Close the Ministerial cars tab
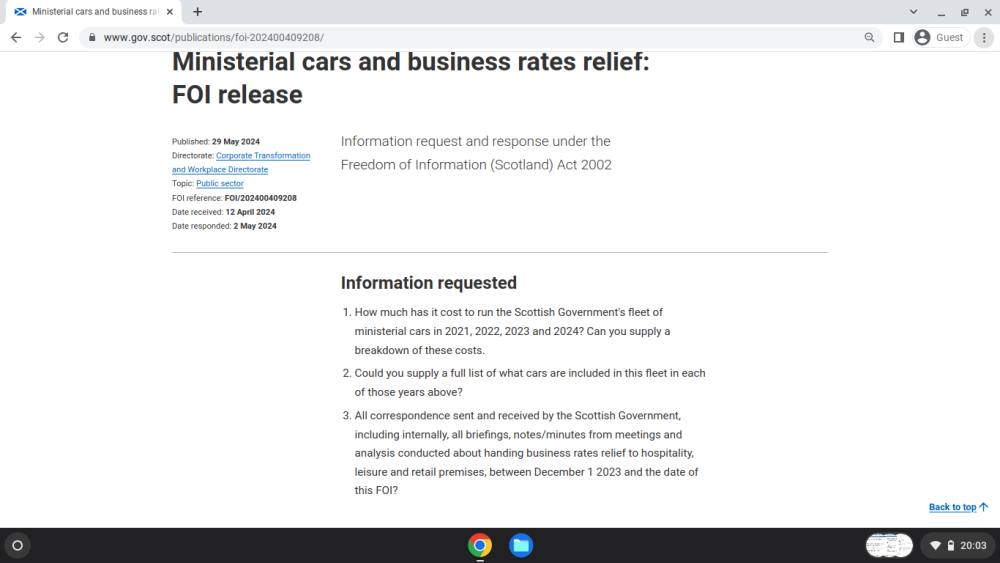This screenshot has height=563, width=1000. [x=170, y=11]
